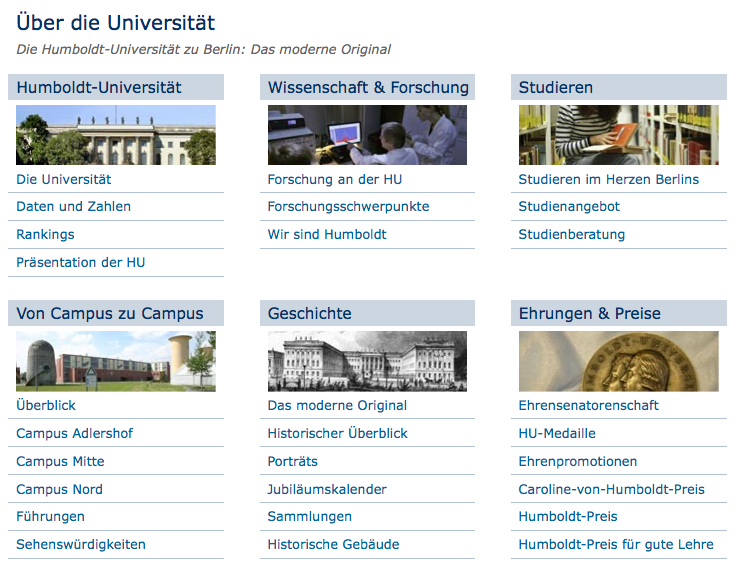Select the Caroline-von-Humboldt-Preis link

pyautogui.click(x=611, y=490)
